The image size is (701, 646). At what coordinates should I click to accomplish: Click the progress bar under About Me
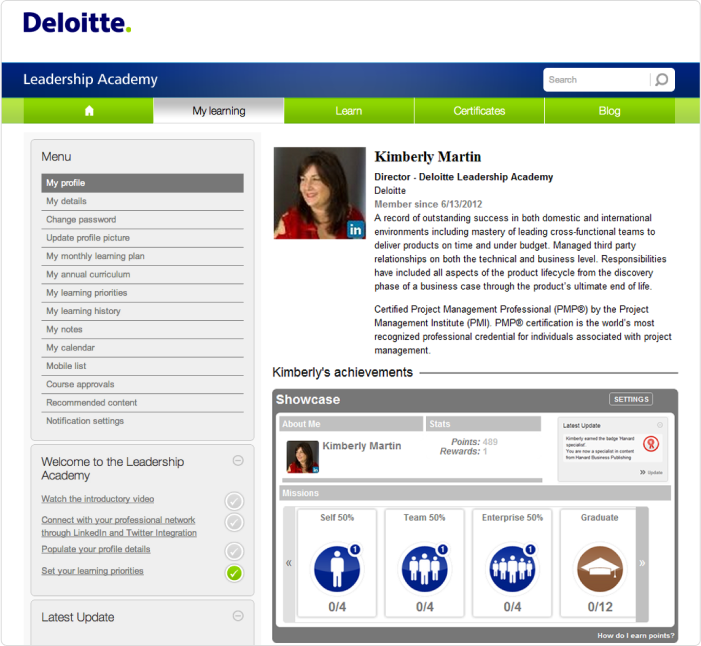click(x=410, y=480)
